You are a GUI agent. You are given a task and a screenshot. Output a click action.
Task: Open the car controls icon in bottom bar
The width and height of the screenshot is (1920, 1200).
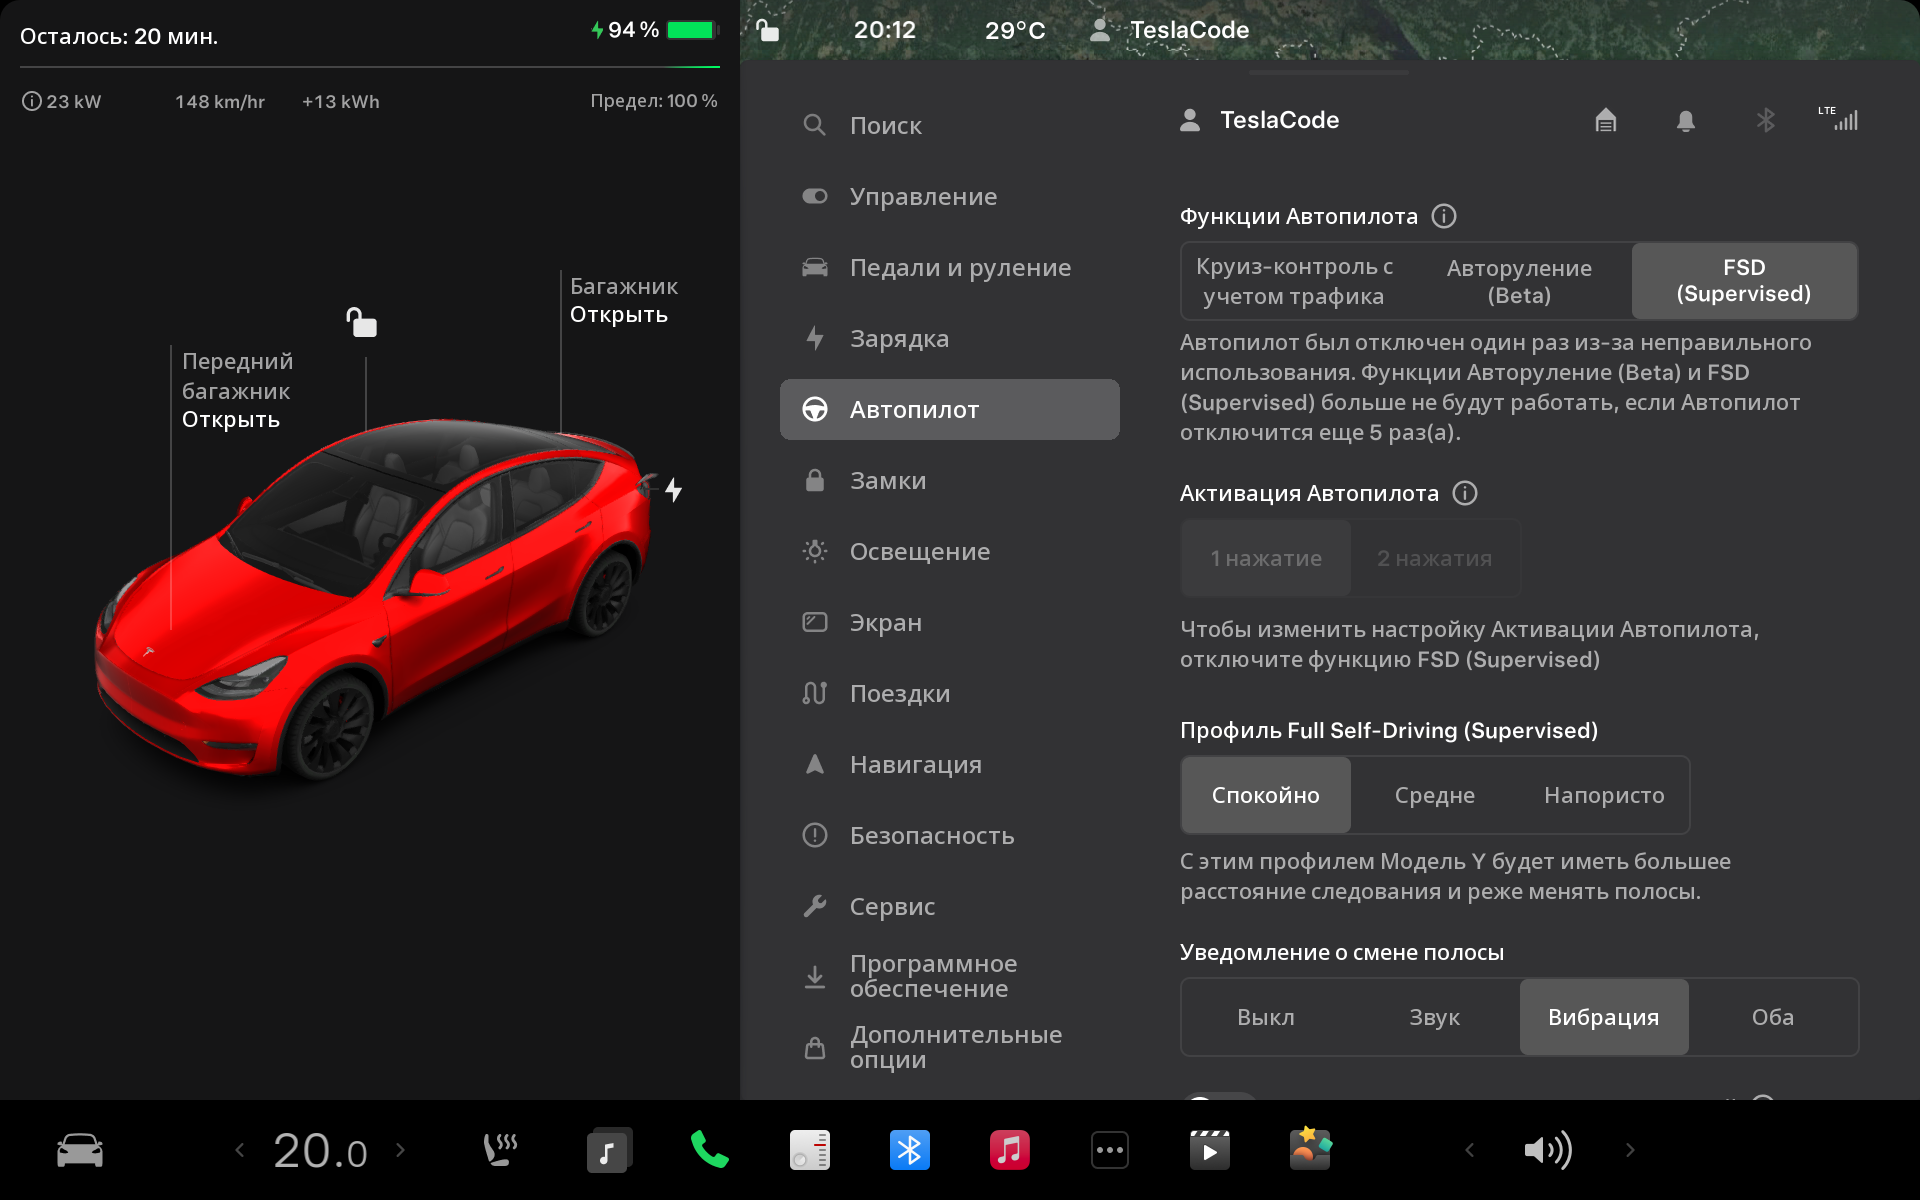[80, 1150]
